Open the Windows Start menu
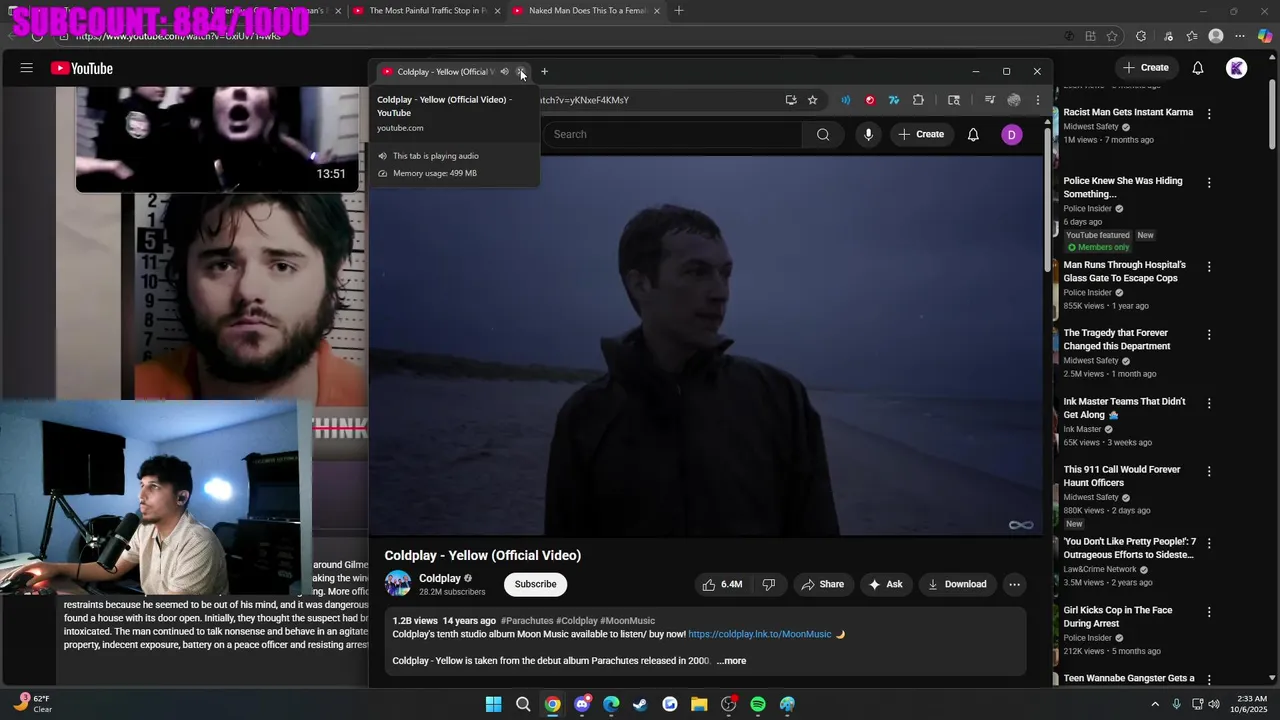This screenshot has height=720, width=1280. [493, 704]
